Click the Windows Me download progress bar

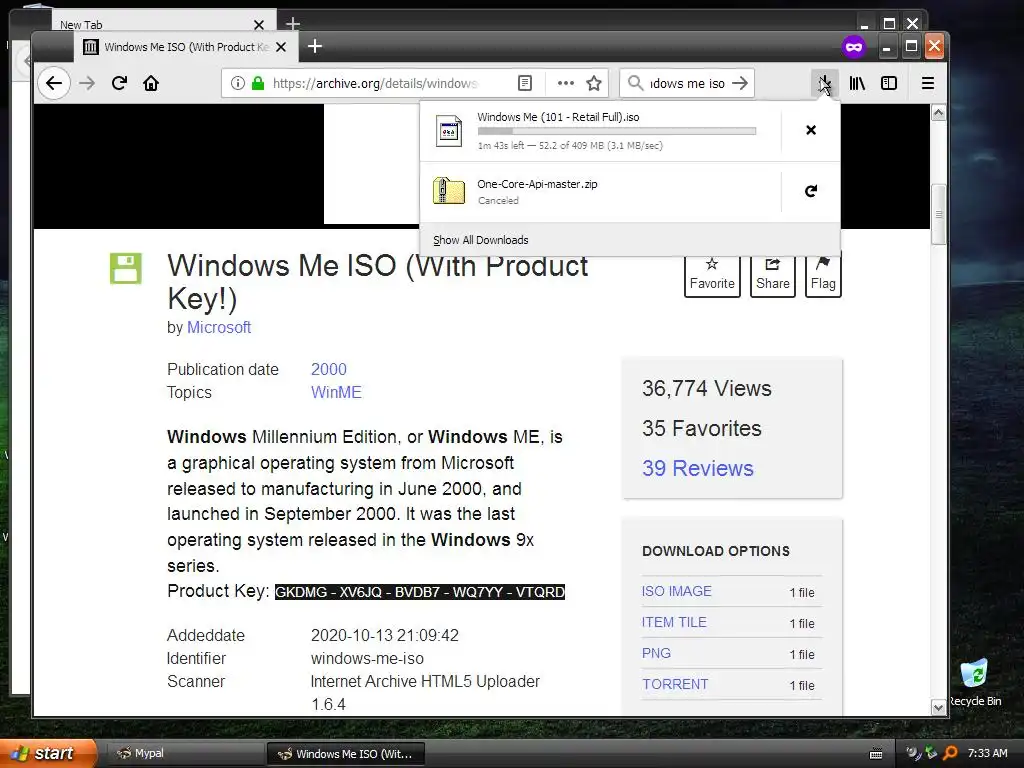616,131
